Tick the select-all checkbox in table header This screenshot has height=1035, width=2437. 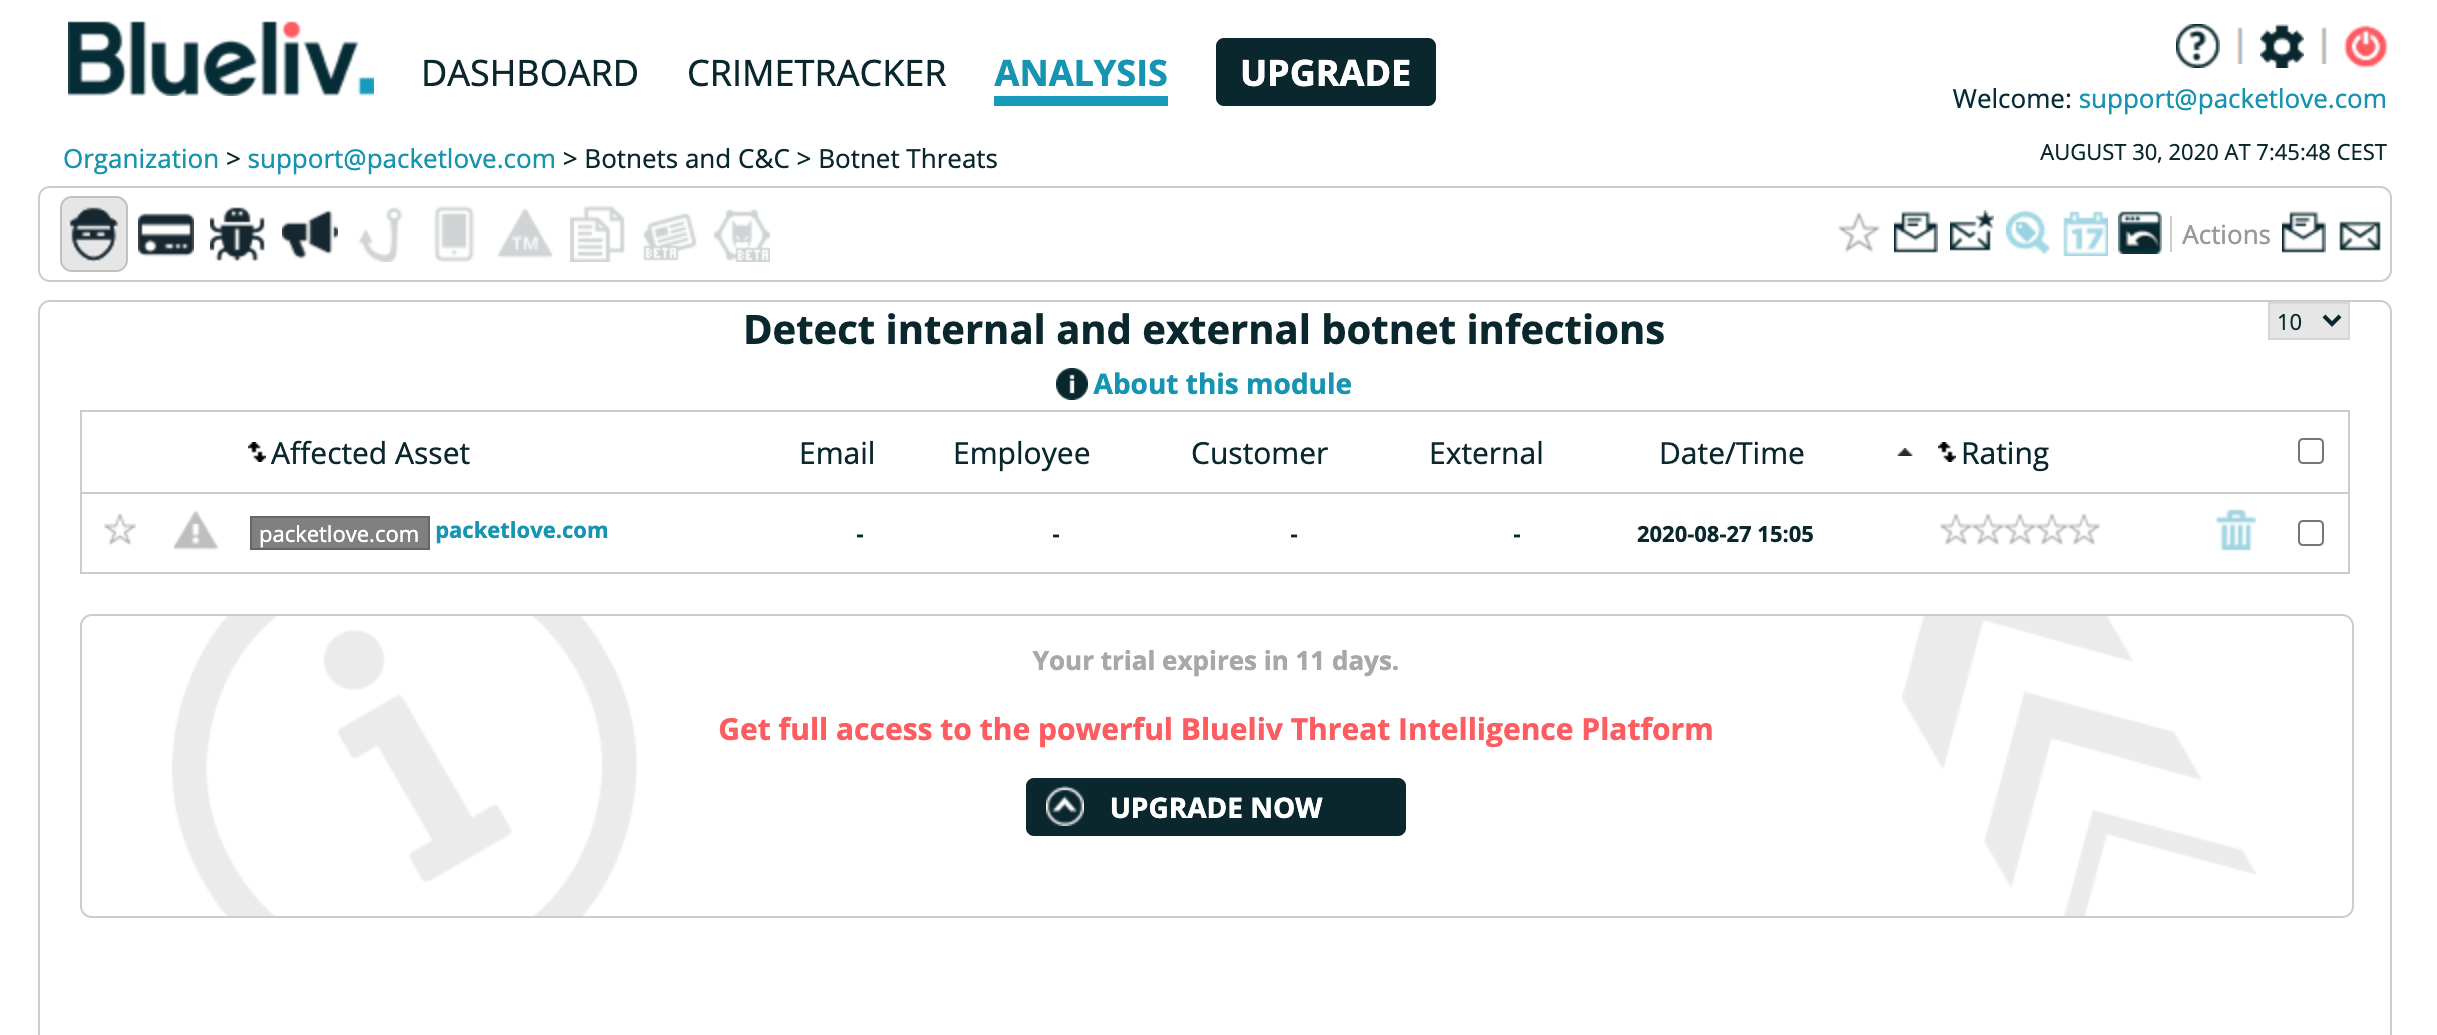click(x=2310, y=452)
